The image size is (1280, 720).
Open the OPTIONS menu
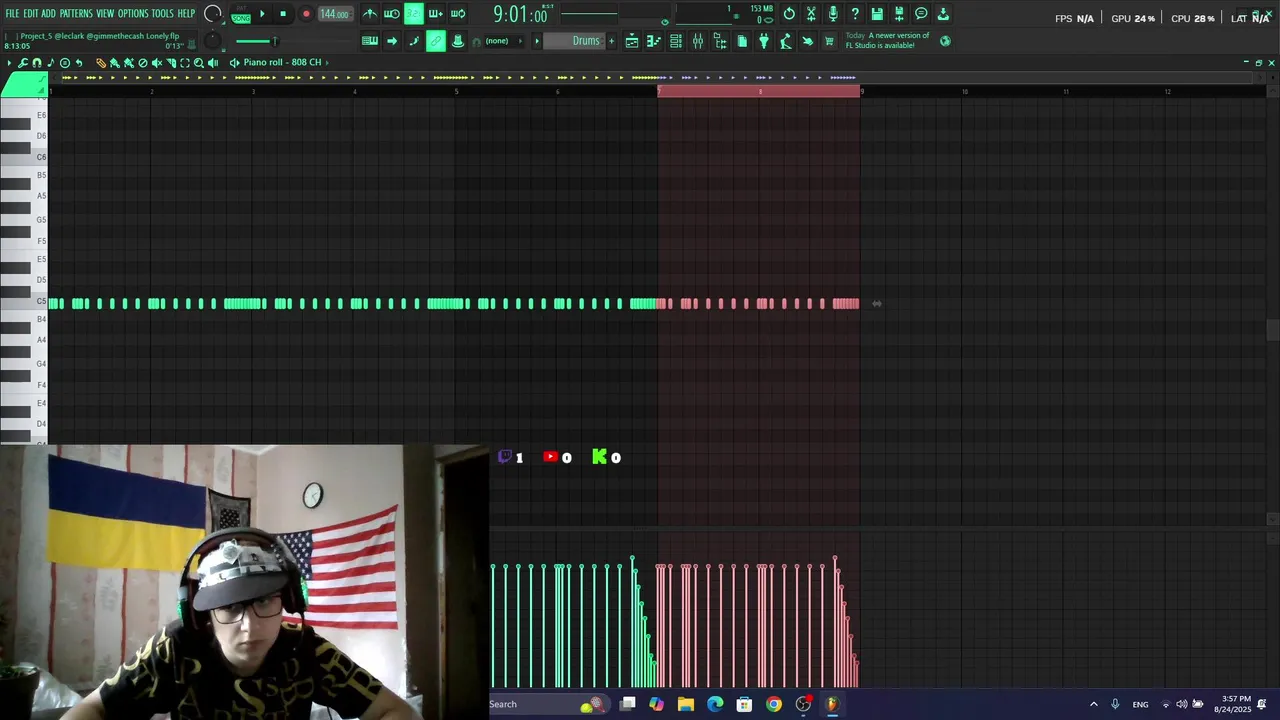pos(133,14)
